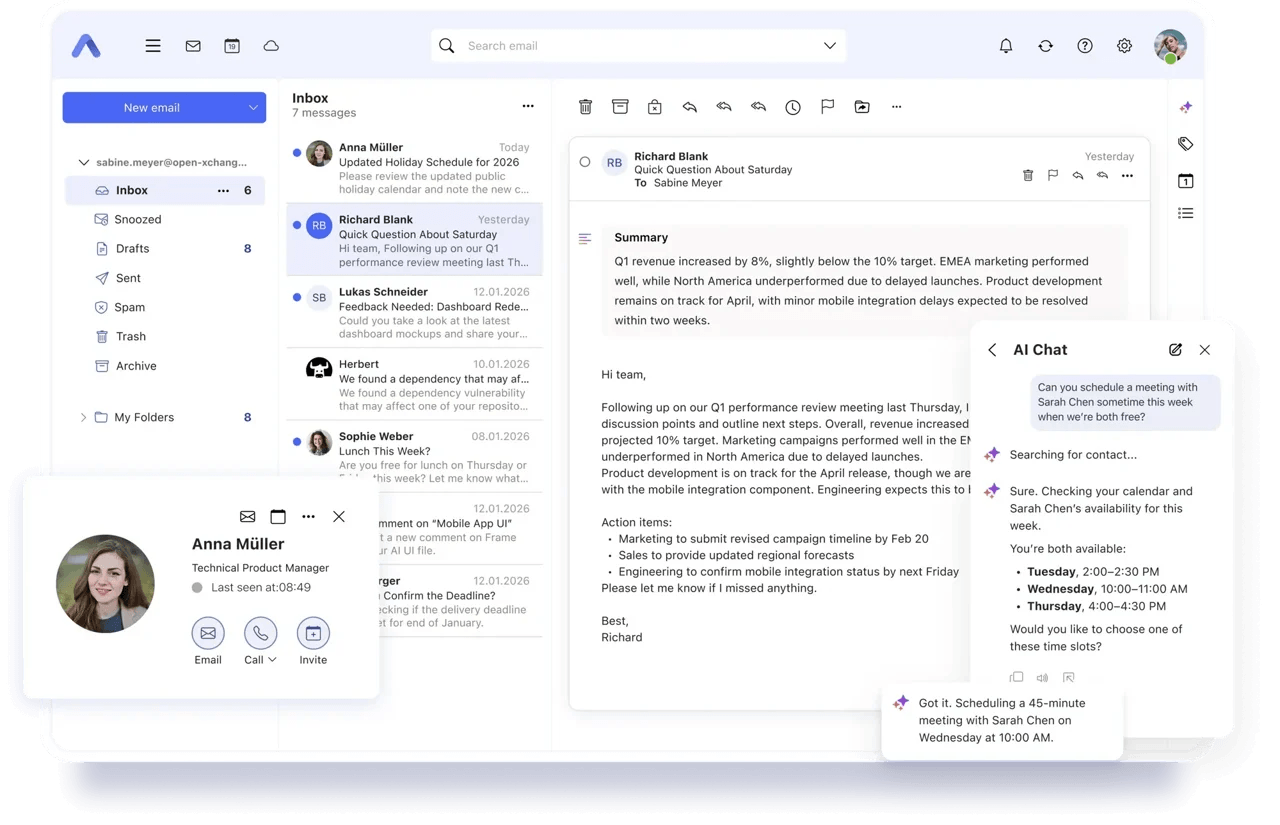Click the Search email field
The width and height of the screenshot is (1280, 825).
pyautogui.click(x=638, y=46)
